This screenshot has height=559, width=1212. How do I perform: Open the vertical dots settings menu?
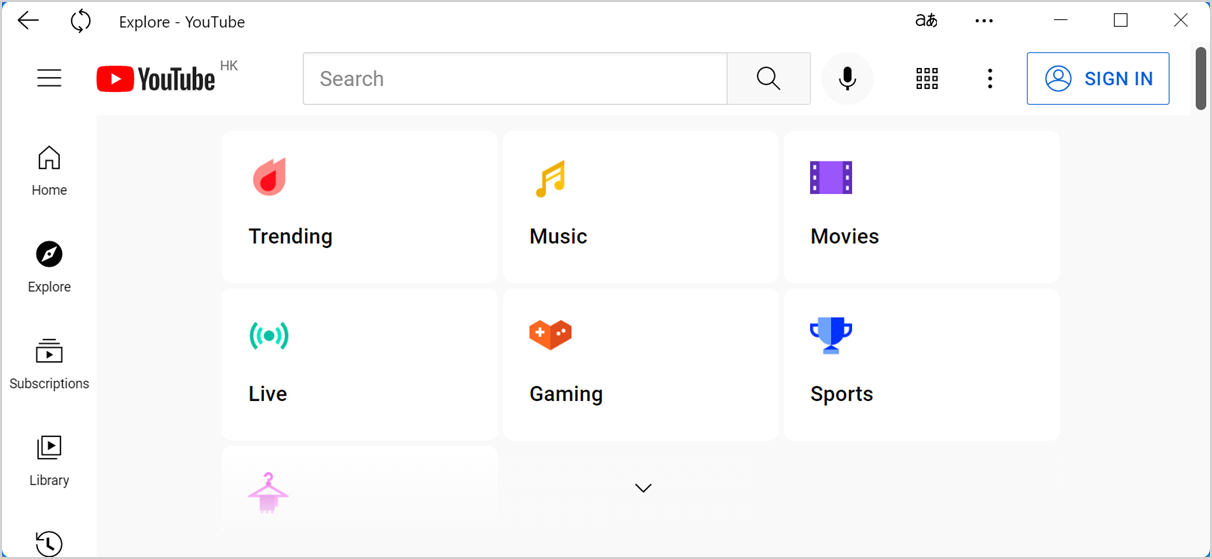pyautogui.click(x=989, y=79)
